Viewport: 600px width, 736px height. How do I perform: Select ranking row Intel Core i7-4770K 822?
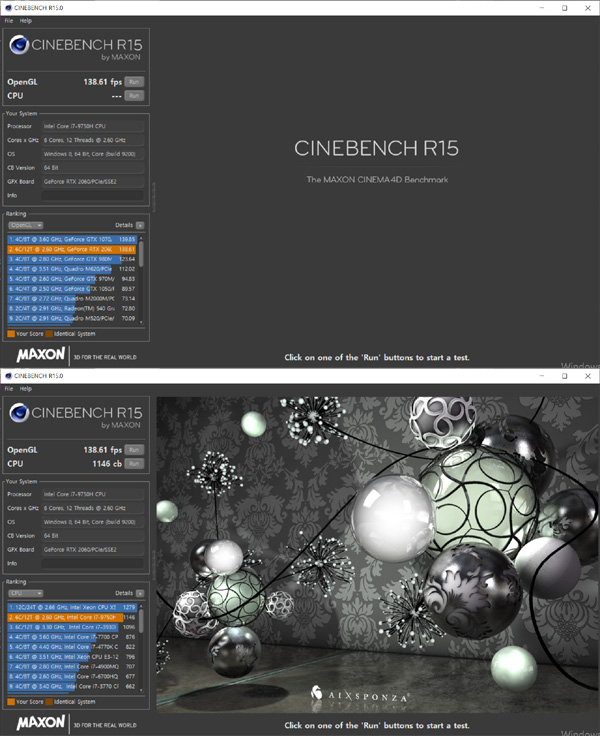[x=72, y=647]
